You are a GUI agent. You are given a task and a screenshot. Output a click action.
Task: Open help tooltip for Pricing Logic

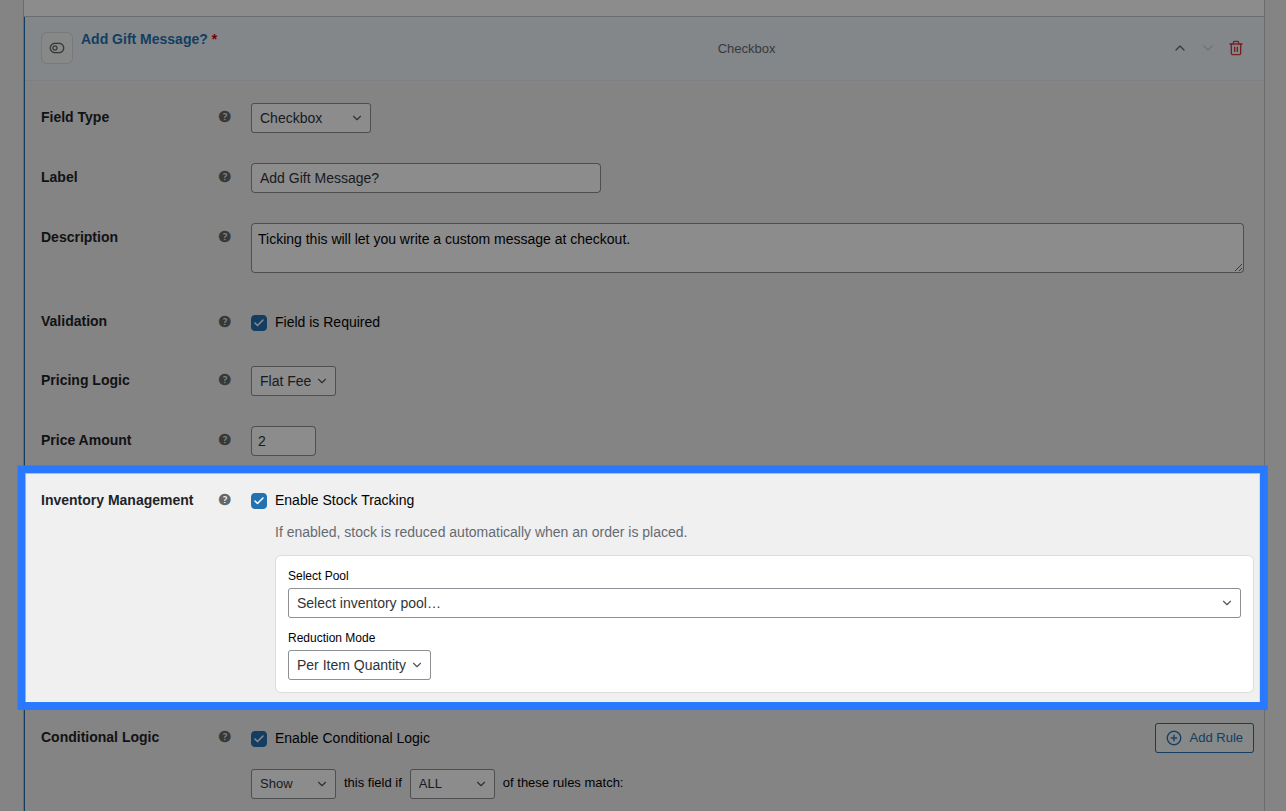(225, 380)
